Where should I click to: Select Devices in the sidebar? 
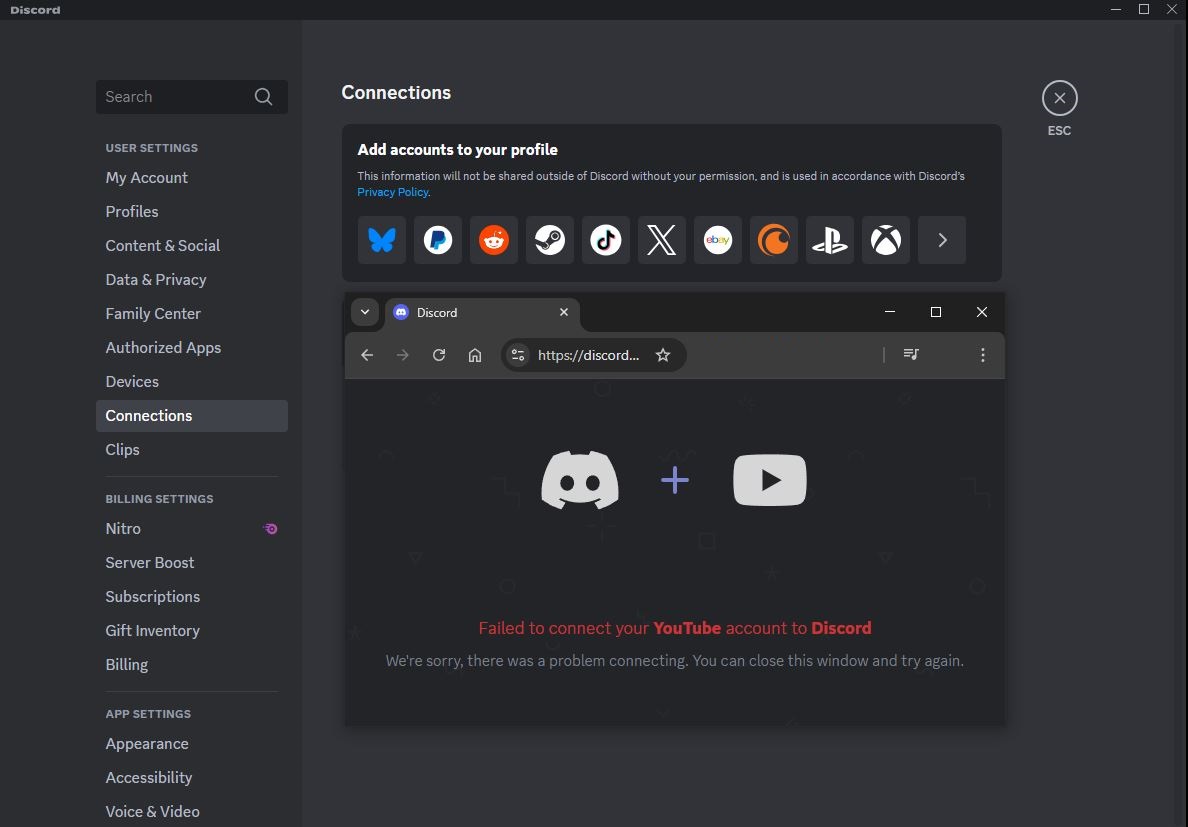(x=192, y=382)
